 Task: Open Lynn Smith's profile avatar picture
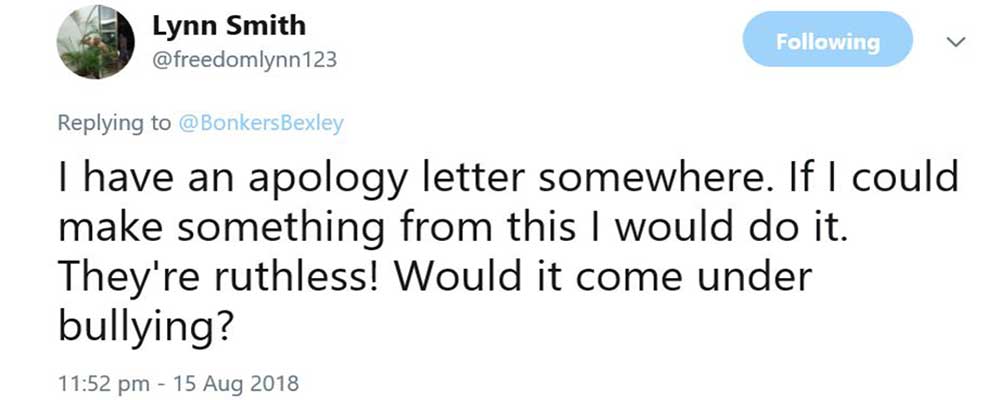click(98, 41)
